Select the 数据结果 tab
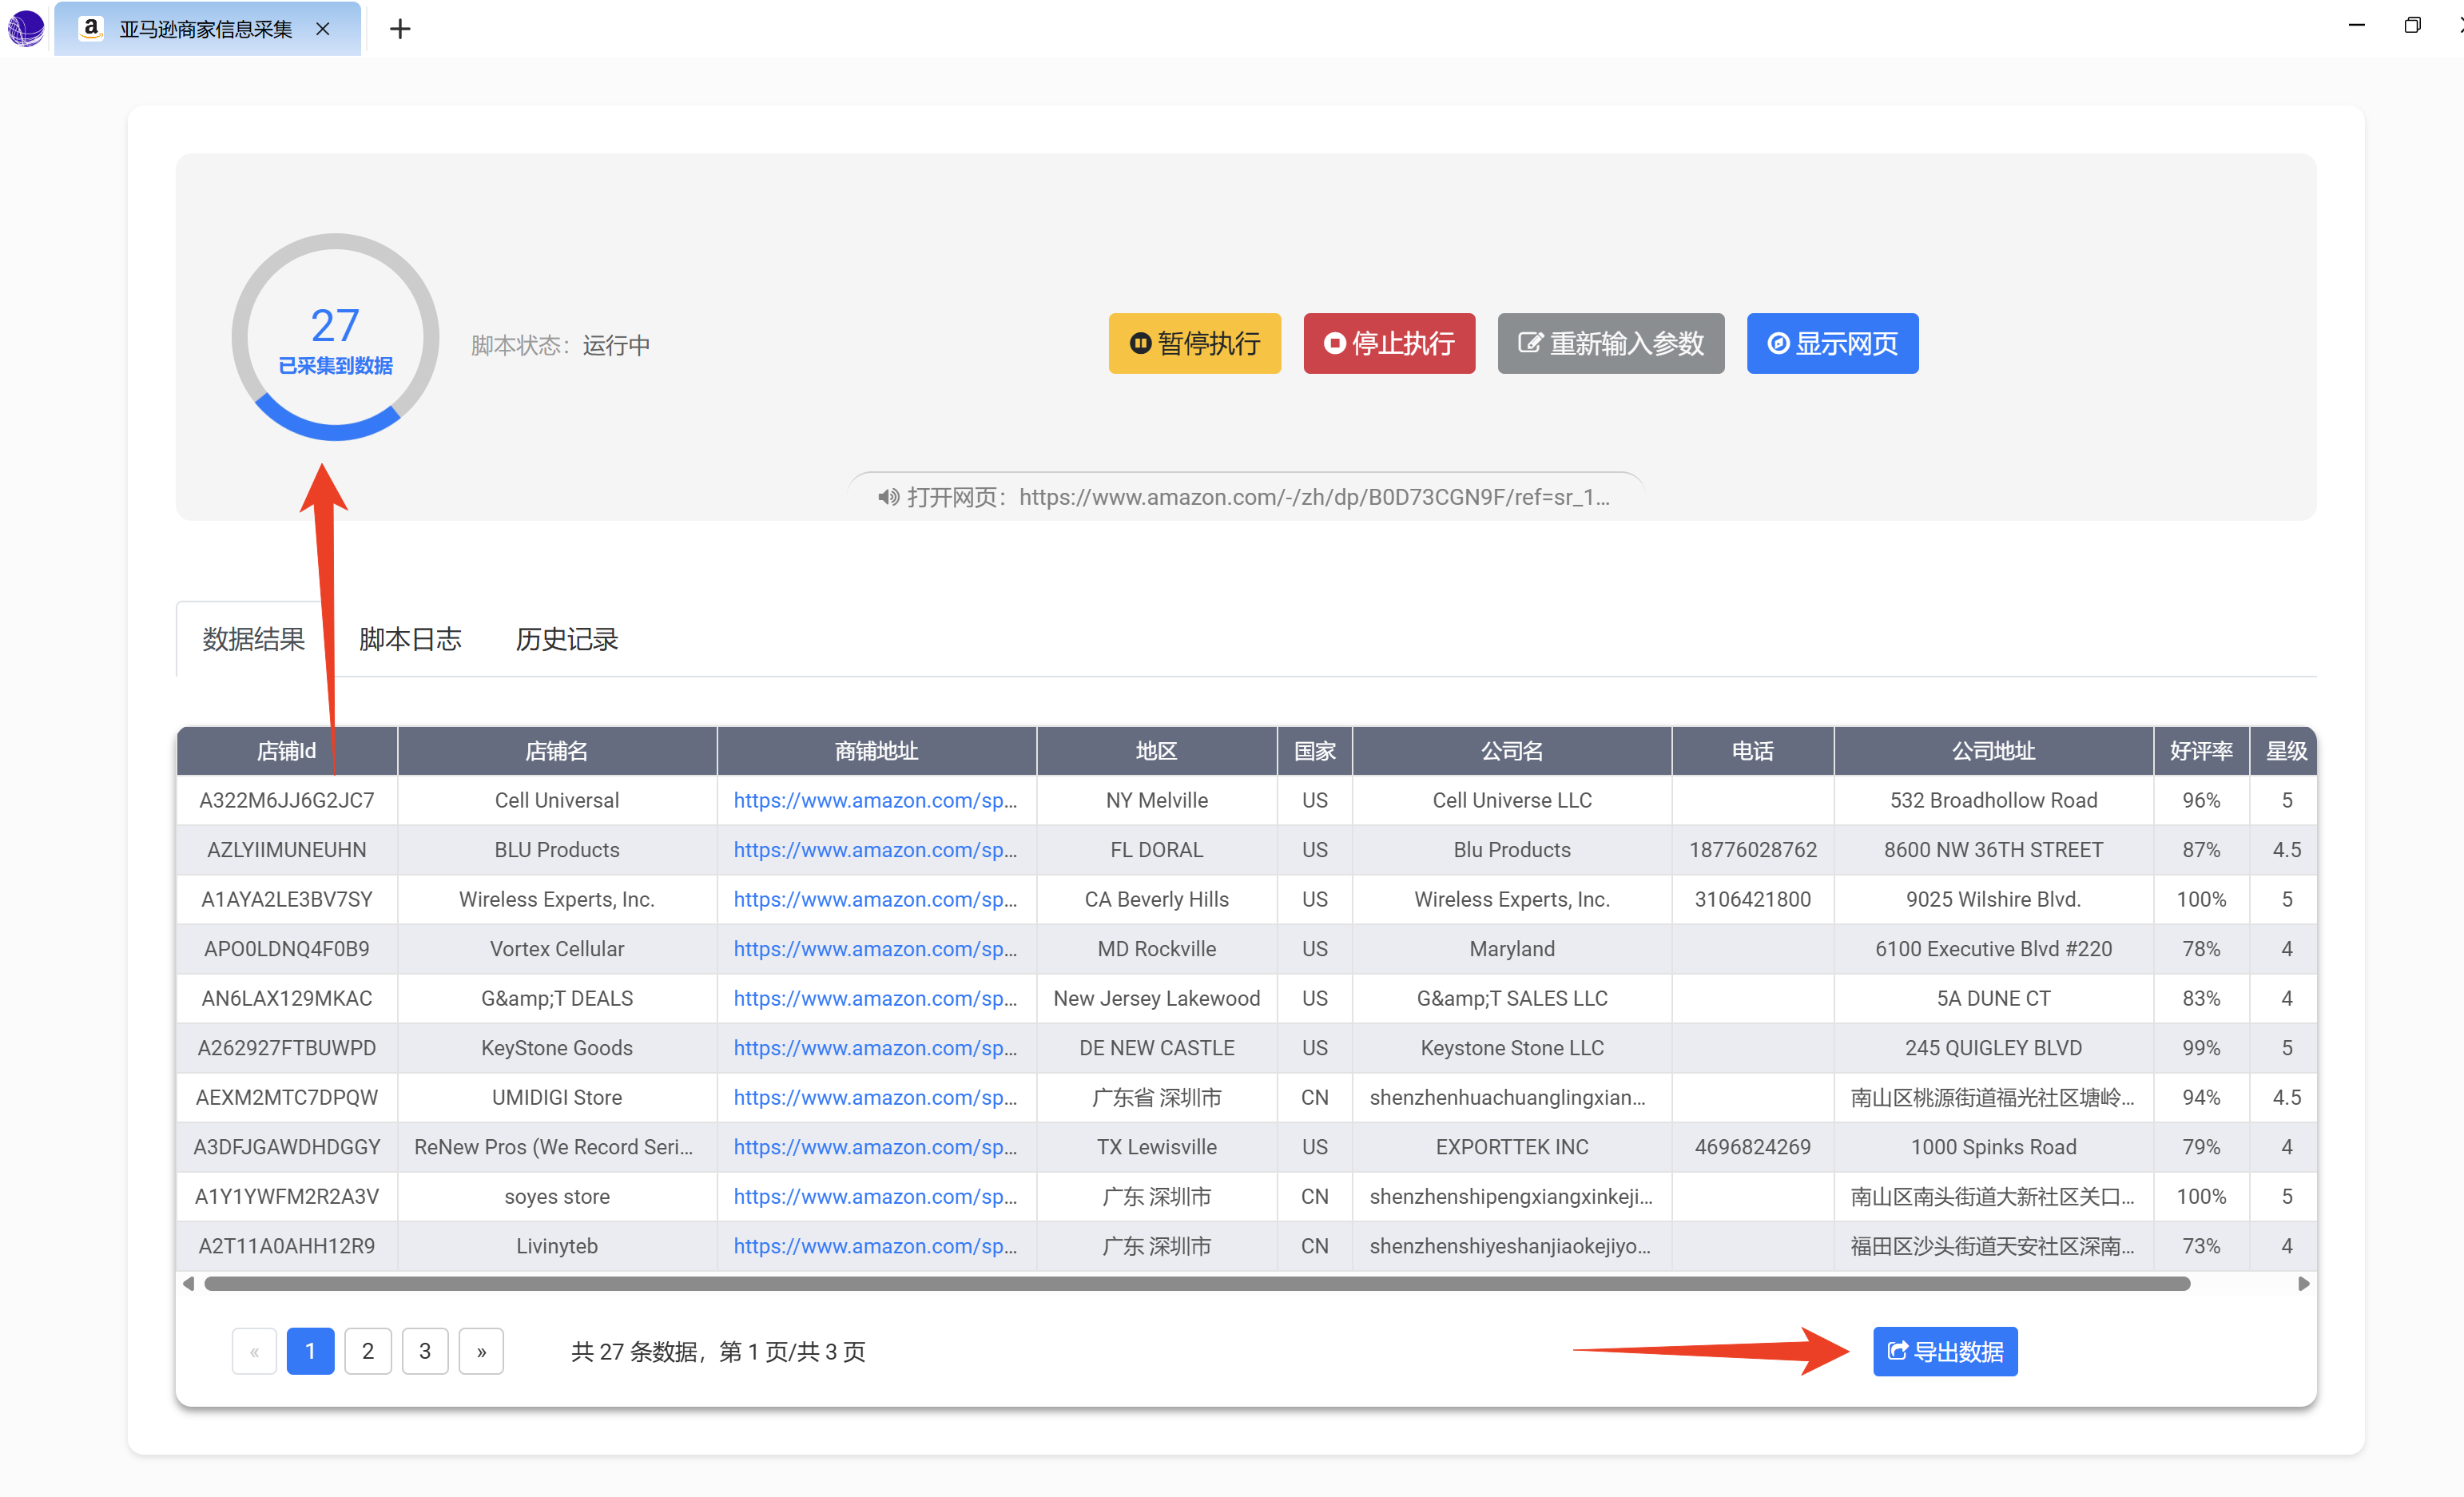 [x=253, y=639]
